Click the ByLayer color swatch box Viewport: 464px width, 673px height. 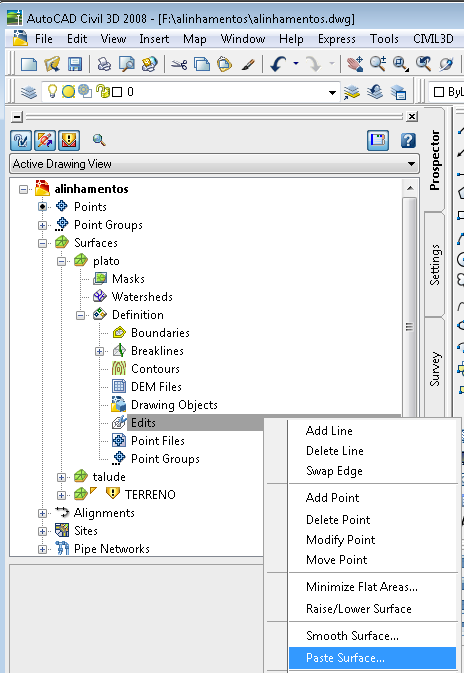[438, 92]
